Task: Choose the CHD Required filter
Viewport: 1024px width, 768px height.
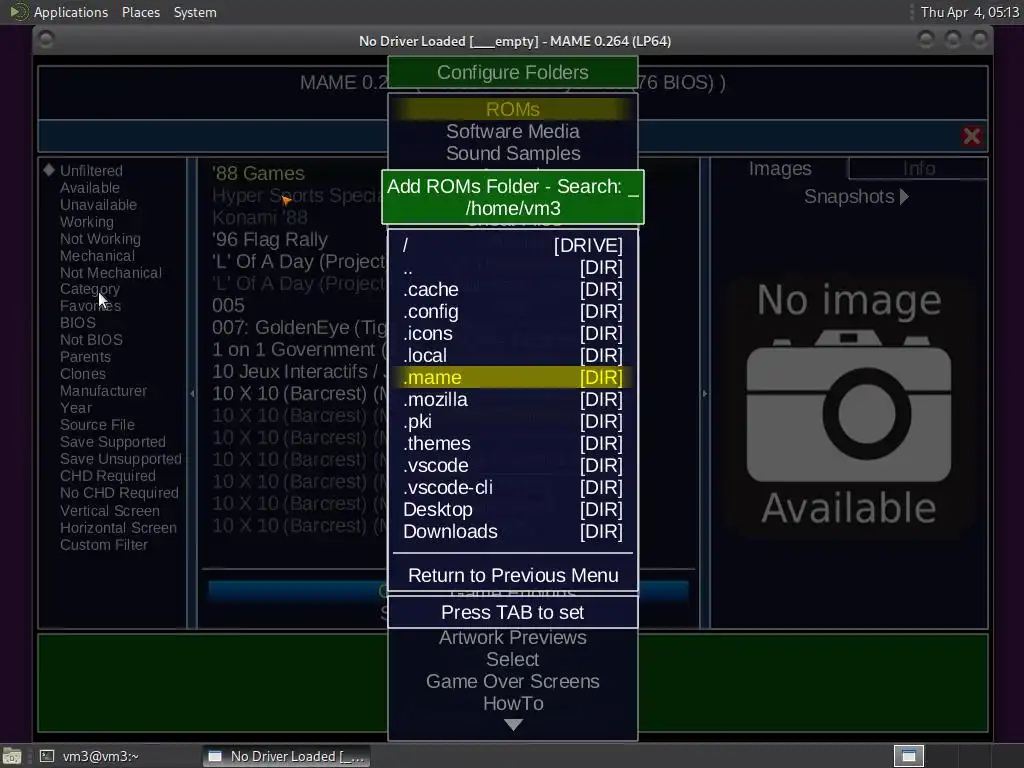Action: (108, 475)
